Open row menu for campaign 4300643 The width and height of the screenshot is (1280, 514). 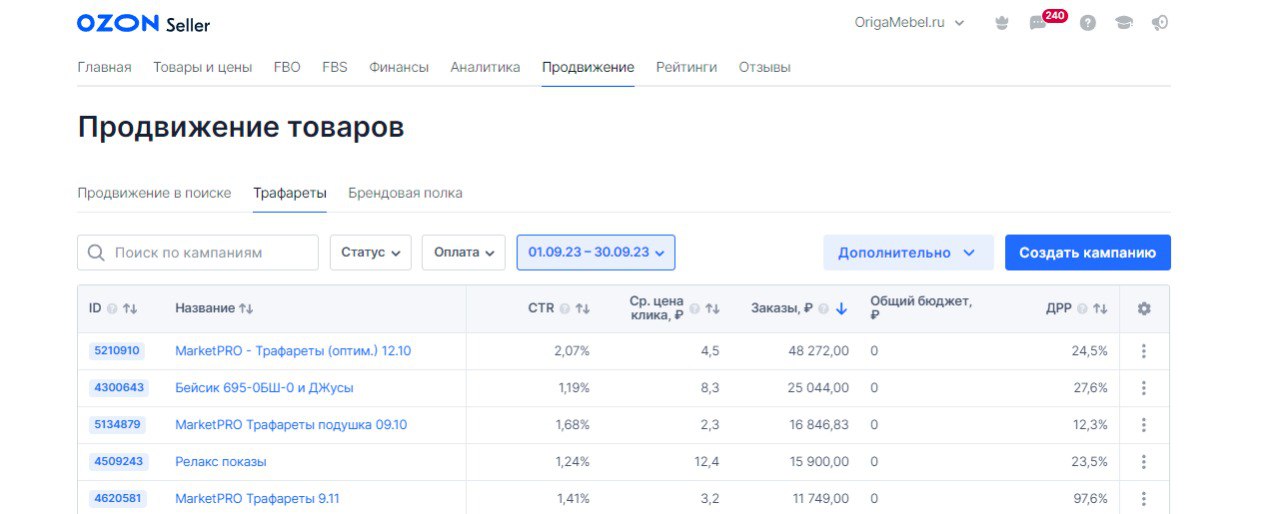(x=1144, y=388)
